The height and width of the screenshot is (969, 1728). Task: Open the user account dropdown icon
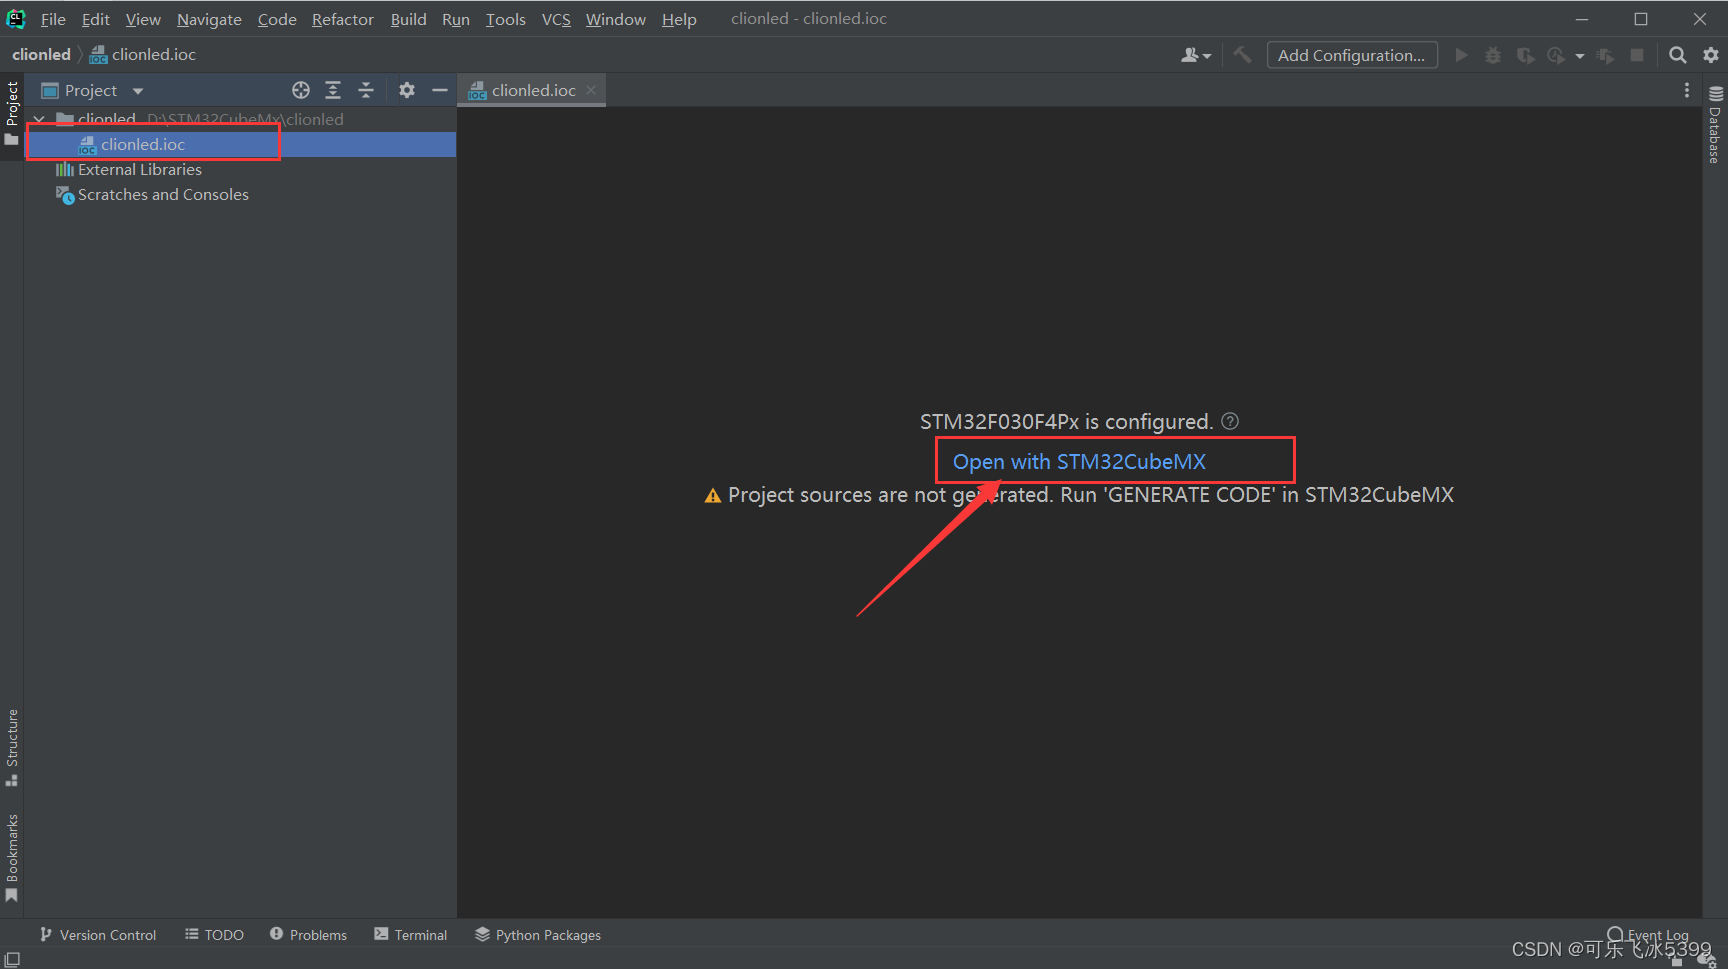1196,55
